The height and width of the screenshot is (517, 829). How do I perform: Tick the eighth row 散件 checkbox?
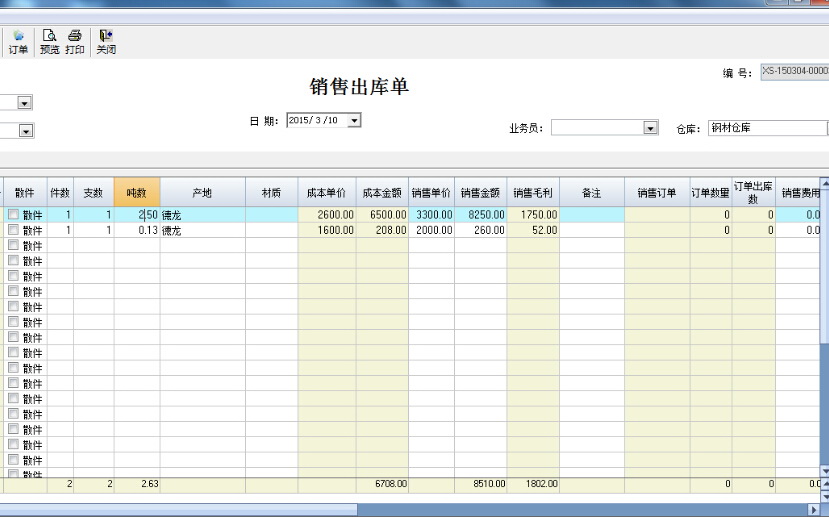[13, 322]
